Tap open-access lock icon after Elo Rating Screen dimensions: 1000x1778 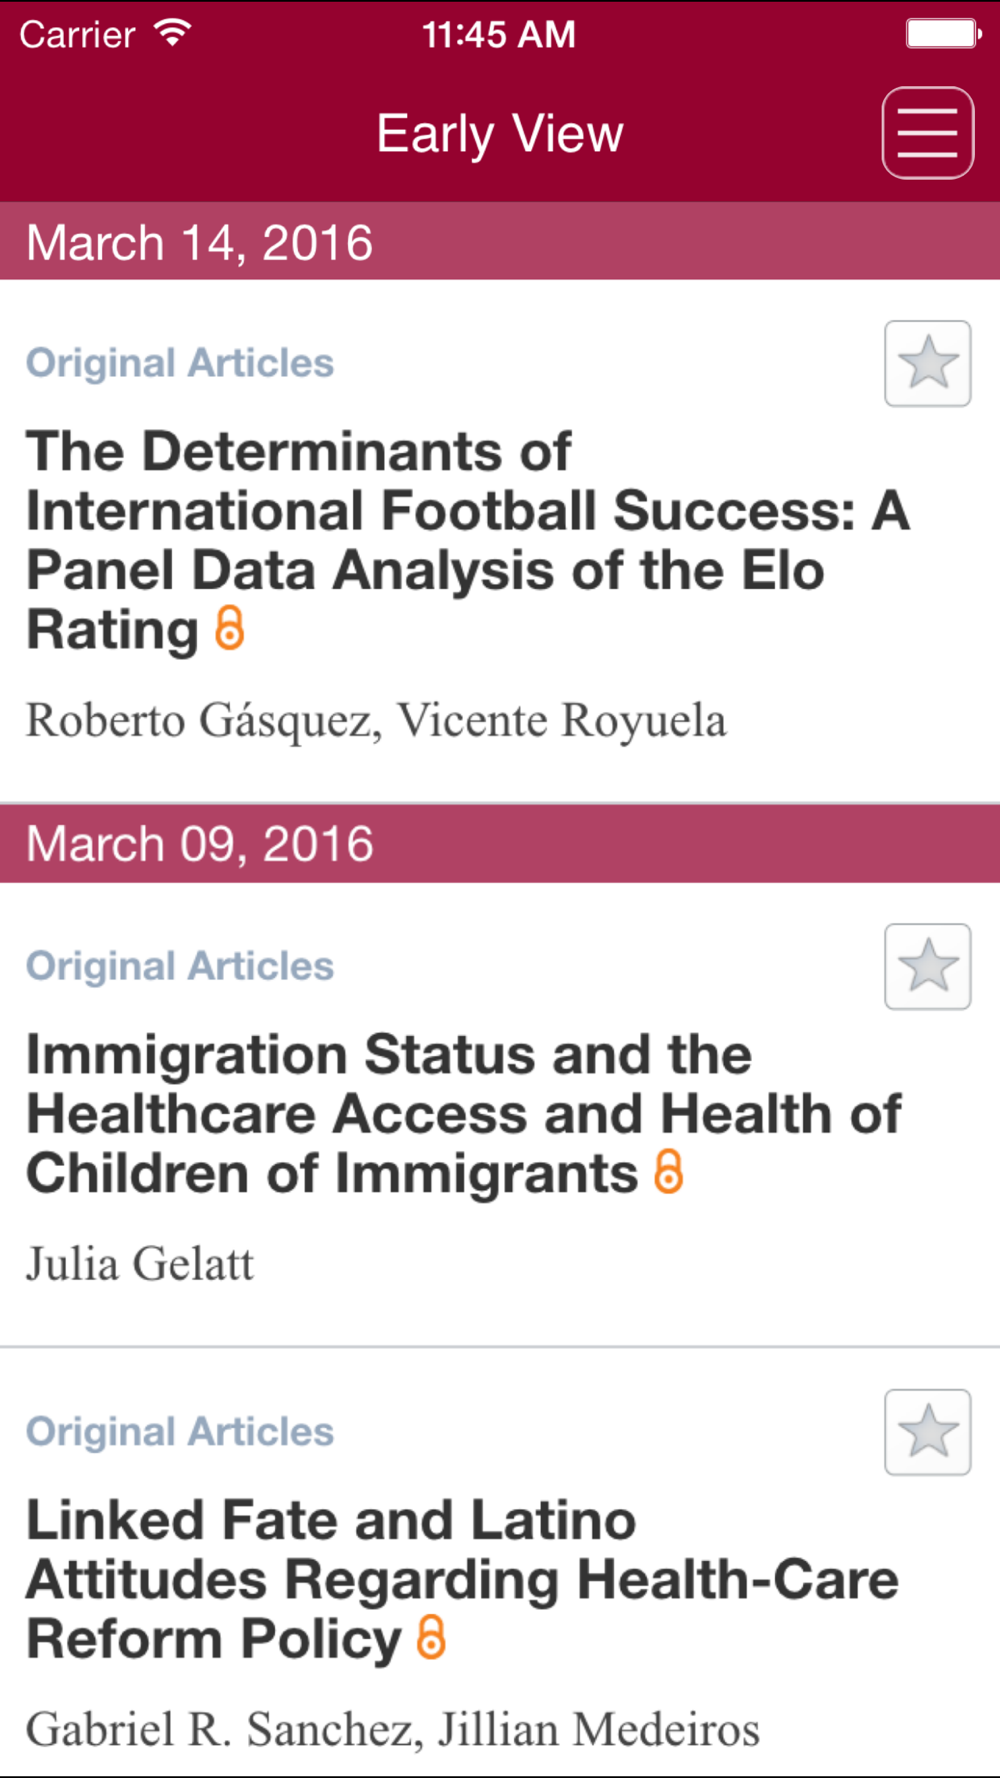pos(230,628)
